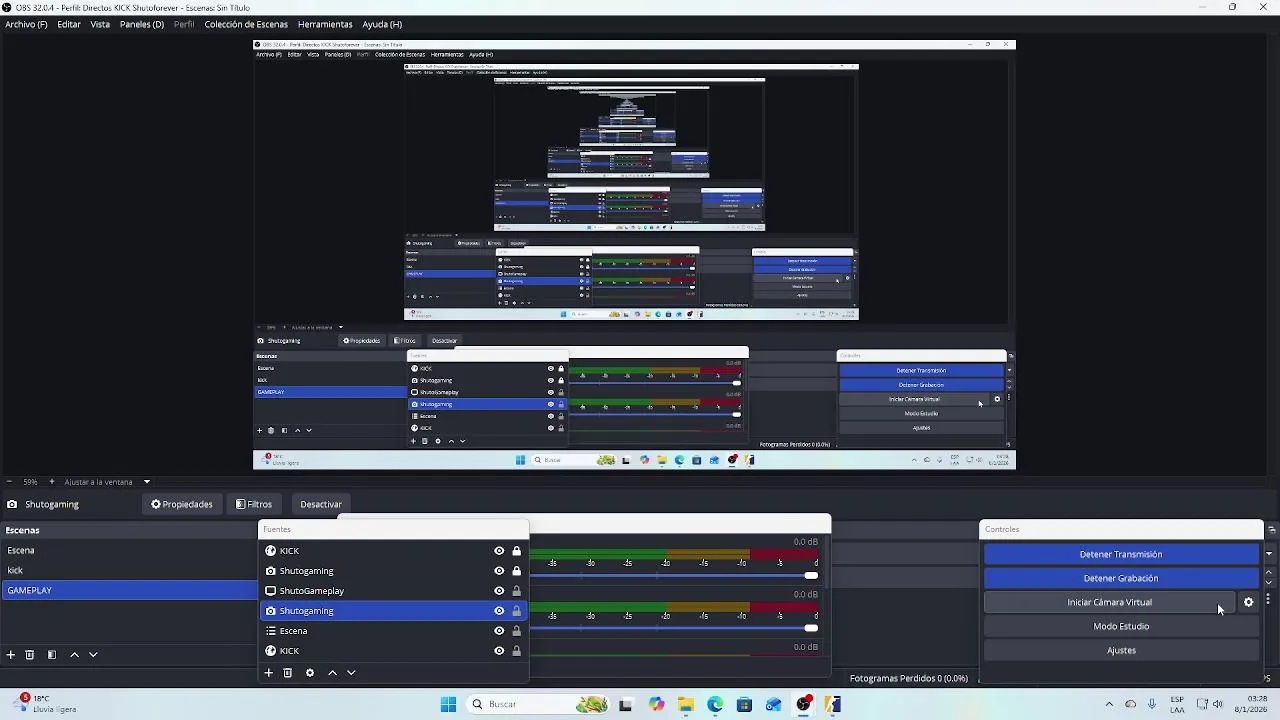Lock the Escena source in Fuentes

pyautogui.click(x=516, y=631)
